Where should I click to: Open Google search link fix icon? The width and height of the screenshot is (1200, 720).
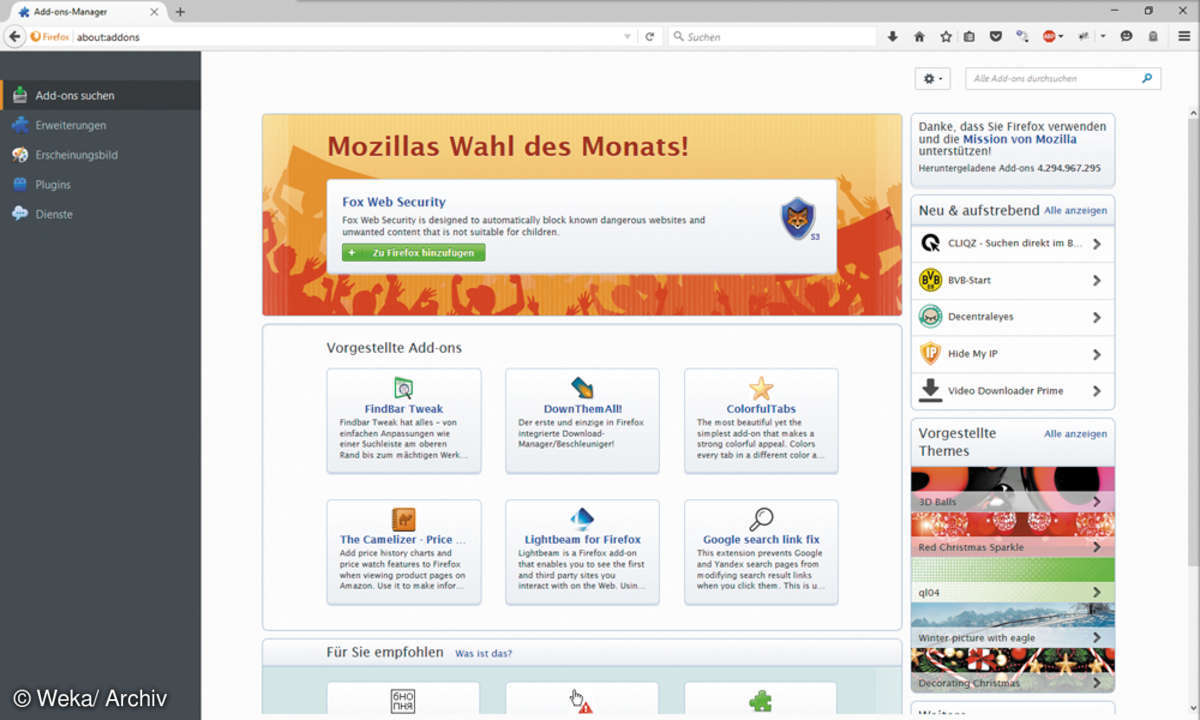click(x=761, y=519)
